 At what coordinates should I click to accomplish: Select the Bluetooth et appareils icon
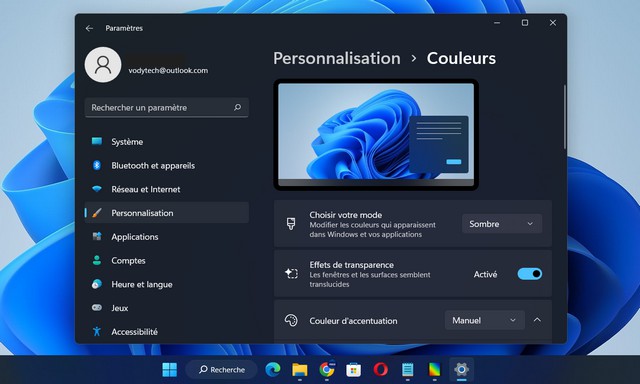tap(97, 165)
